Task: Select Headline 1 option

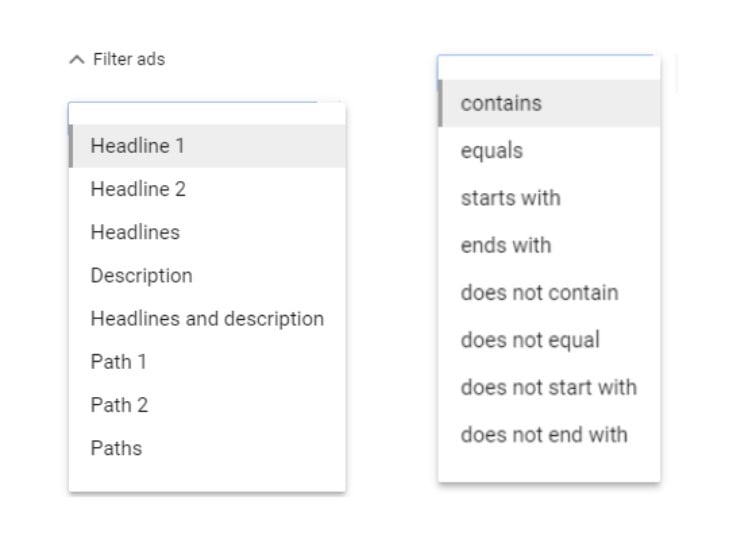Action: pos(207,146)
